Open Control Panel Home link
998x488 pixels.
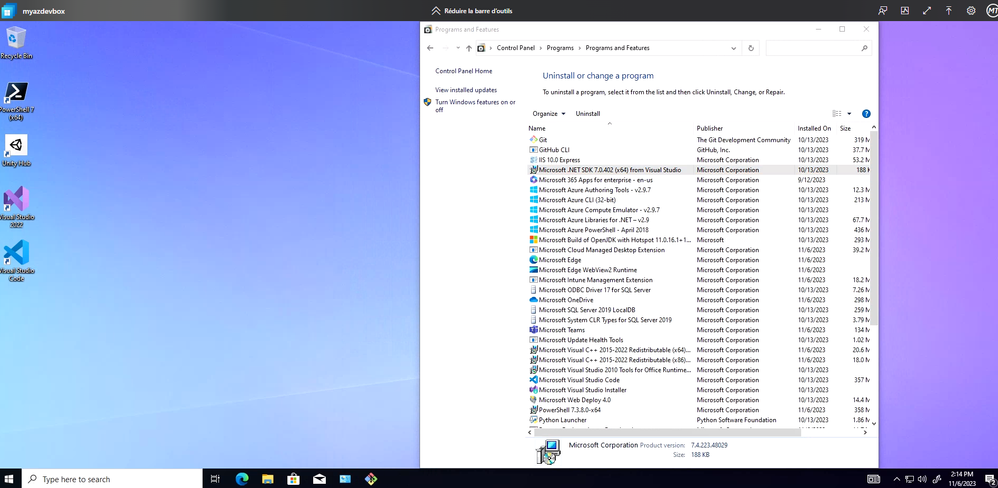(463, 71)
